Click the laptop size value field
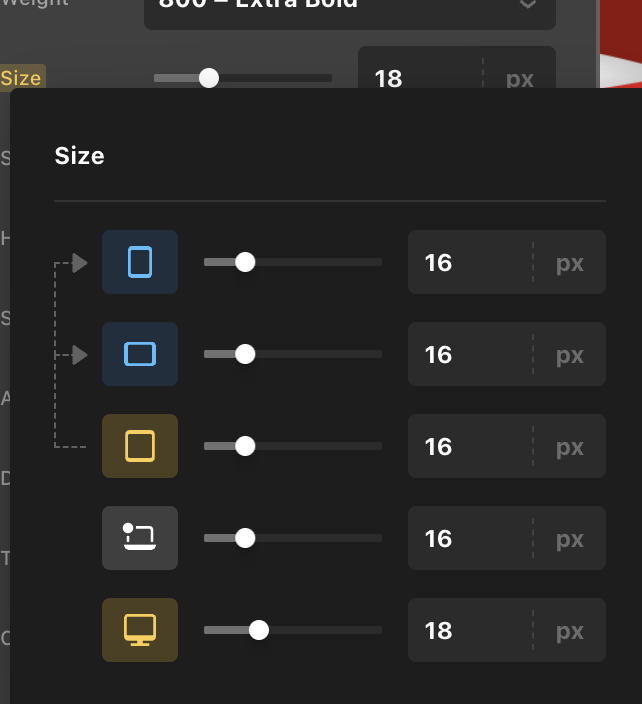The height and width of the screenshot is (704, 642). 465,538
